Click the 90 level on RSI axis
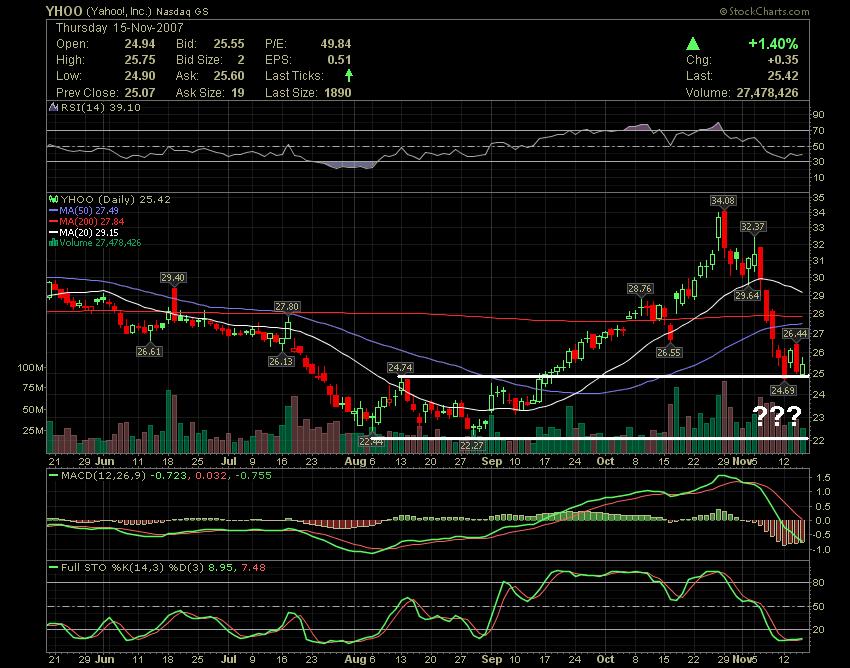The image size is (850, 668). pos(818,114)
